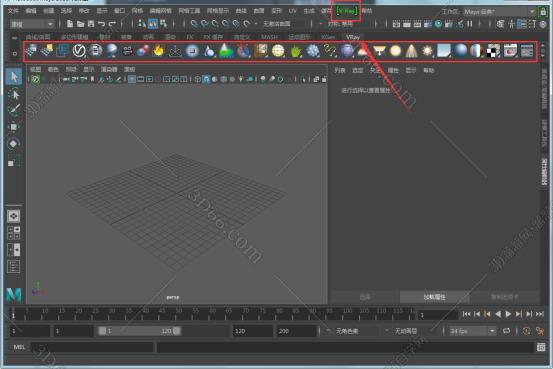Viewport: 553px width, 369px height.
Task: Toggle auto keyframe button
Action: coord(526,331)
